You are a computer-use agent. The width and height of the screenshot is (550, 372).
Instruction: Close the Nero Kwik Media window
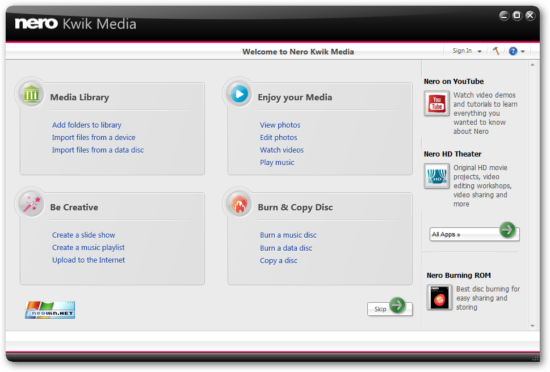click(530, 15)
